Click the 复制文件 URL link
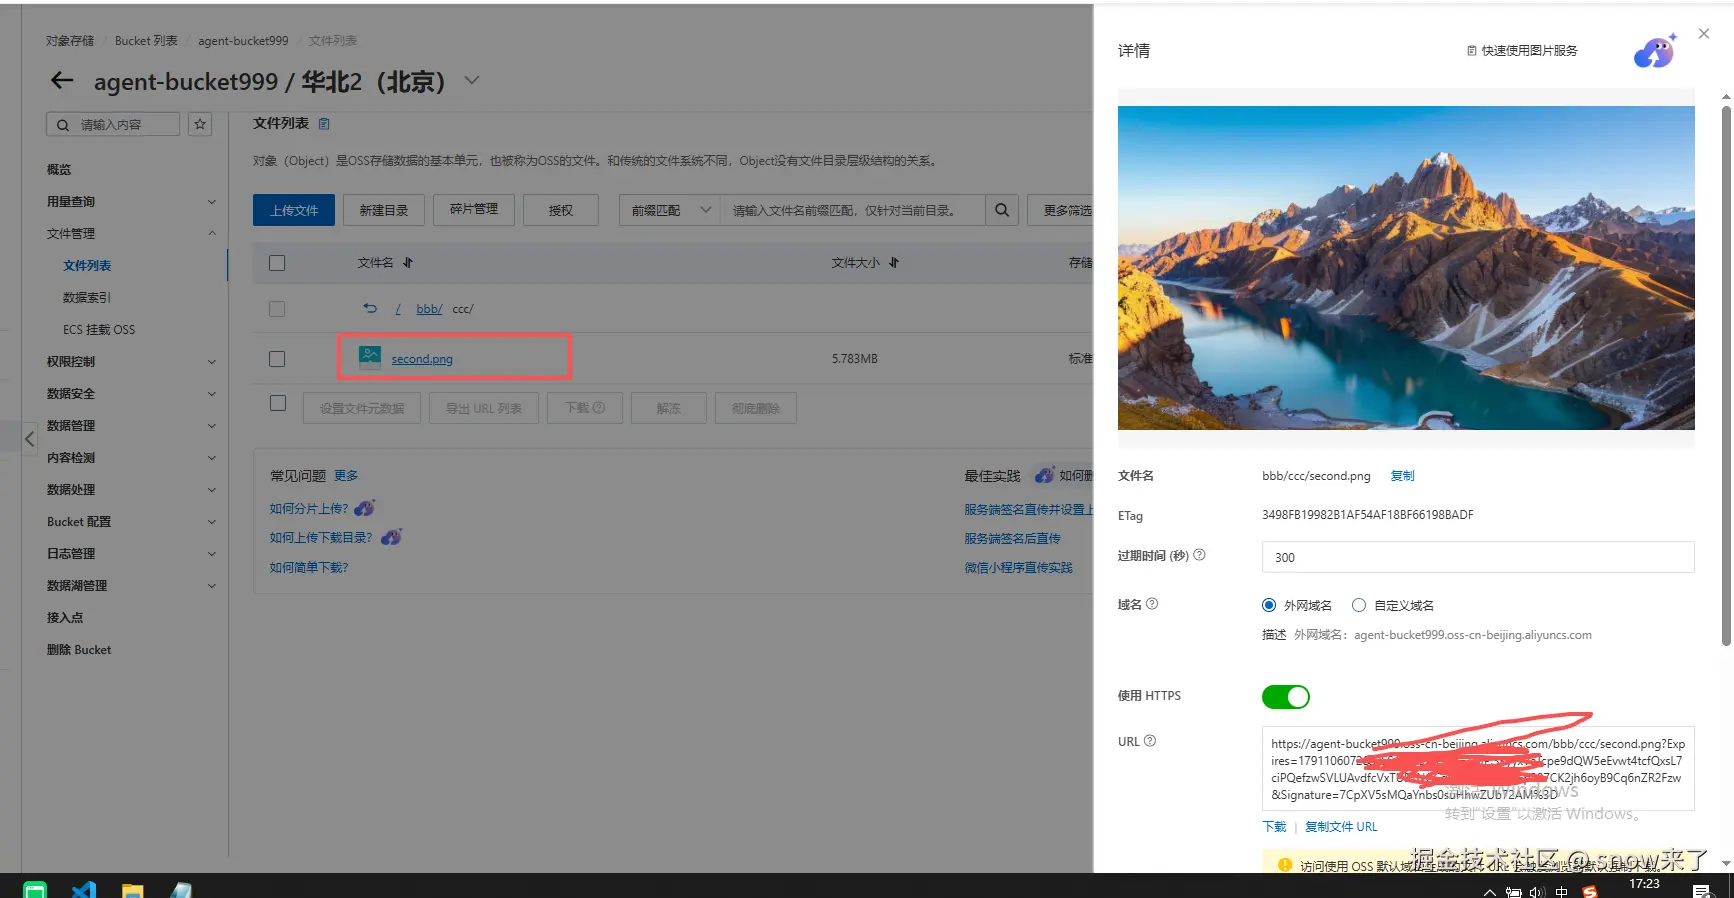This screenshot has width=1734, height=898. (1341, 827)
